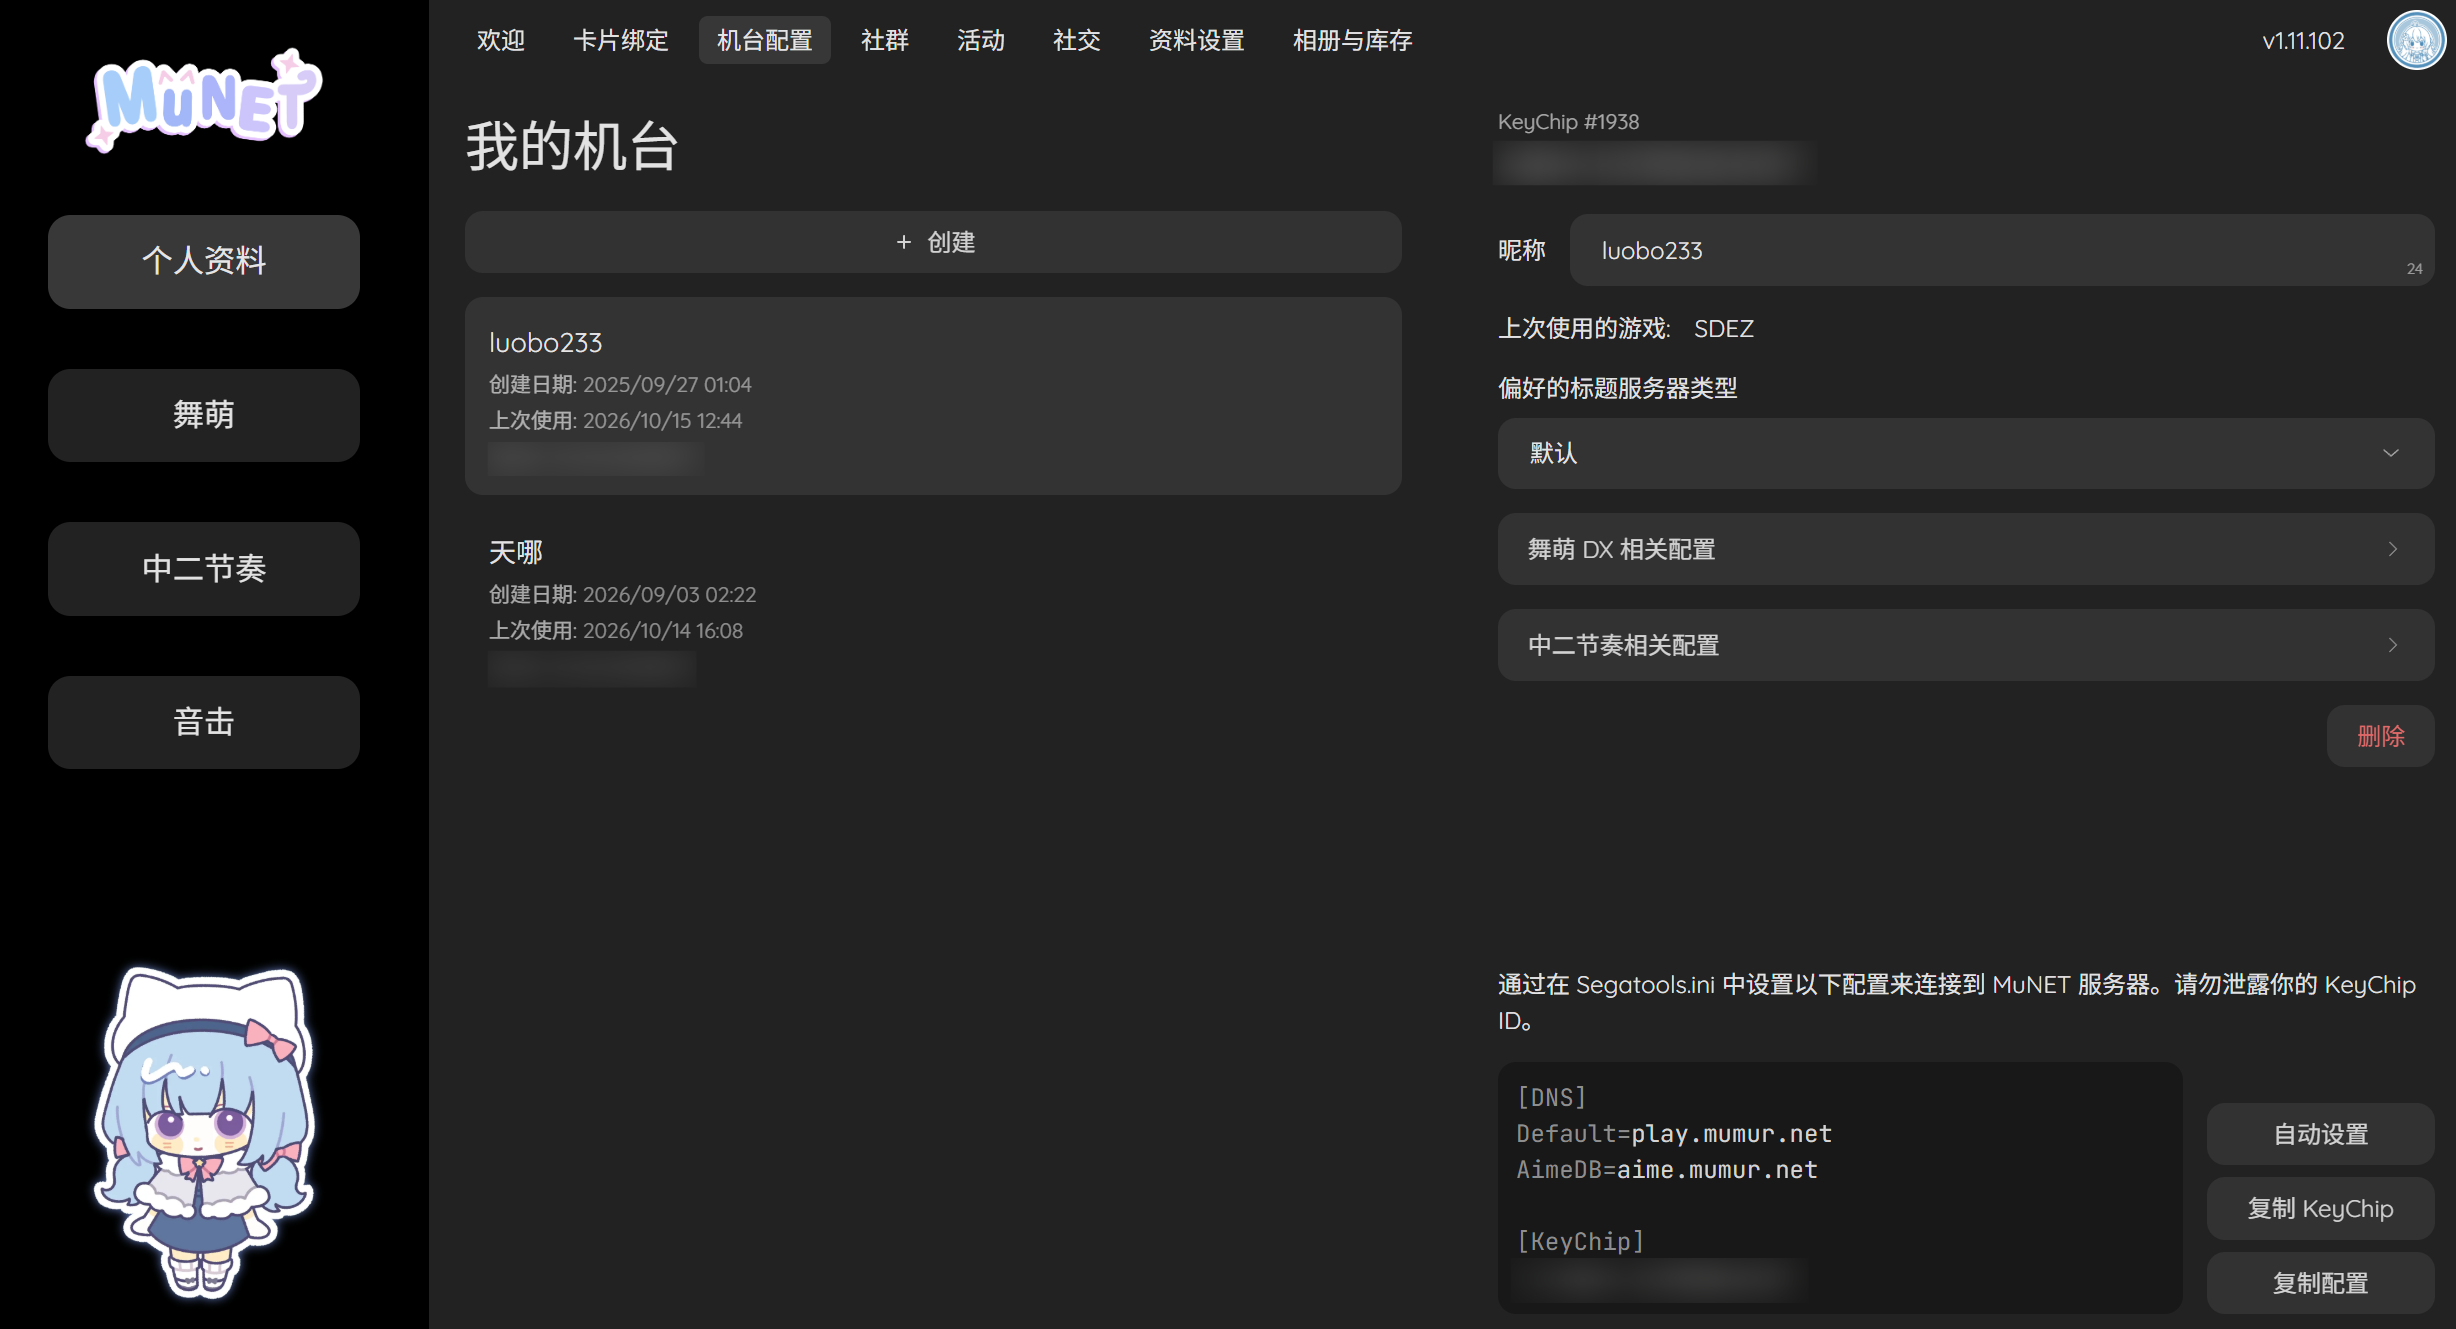Image resolution: width=2456 pixels, height=1329 pixels.
Task: Click the AimeDB=aime.mumur.net config line
Action: pyautogui.click(x=1667, y=1170)
